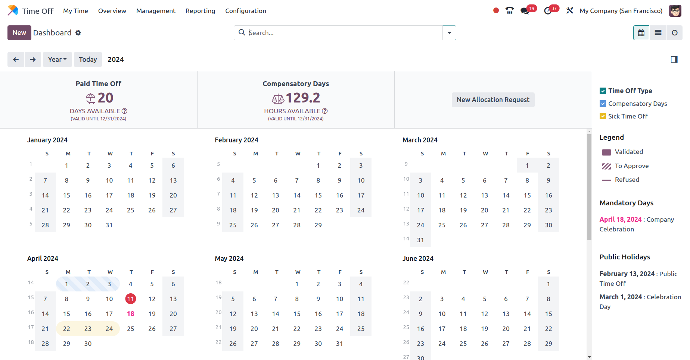Open the VoIP phone icon
This screenshot has height=360, width=690.
click(x=510, y=11)
